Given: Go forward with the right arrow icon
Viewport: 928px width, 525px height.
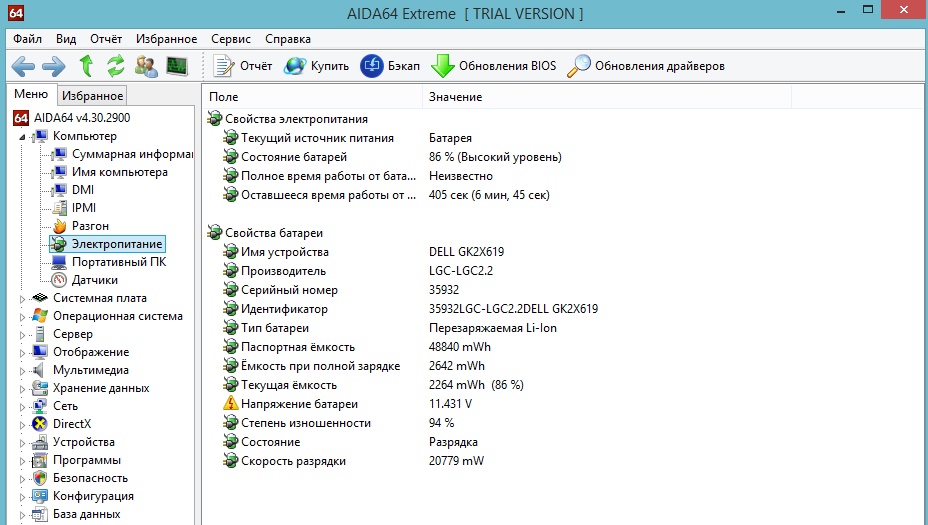Looking at the screenshot, I should (54, 66).
